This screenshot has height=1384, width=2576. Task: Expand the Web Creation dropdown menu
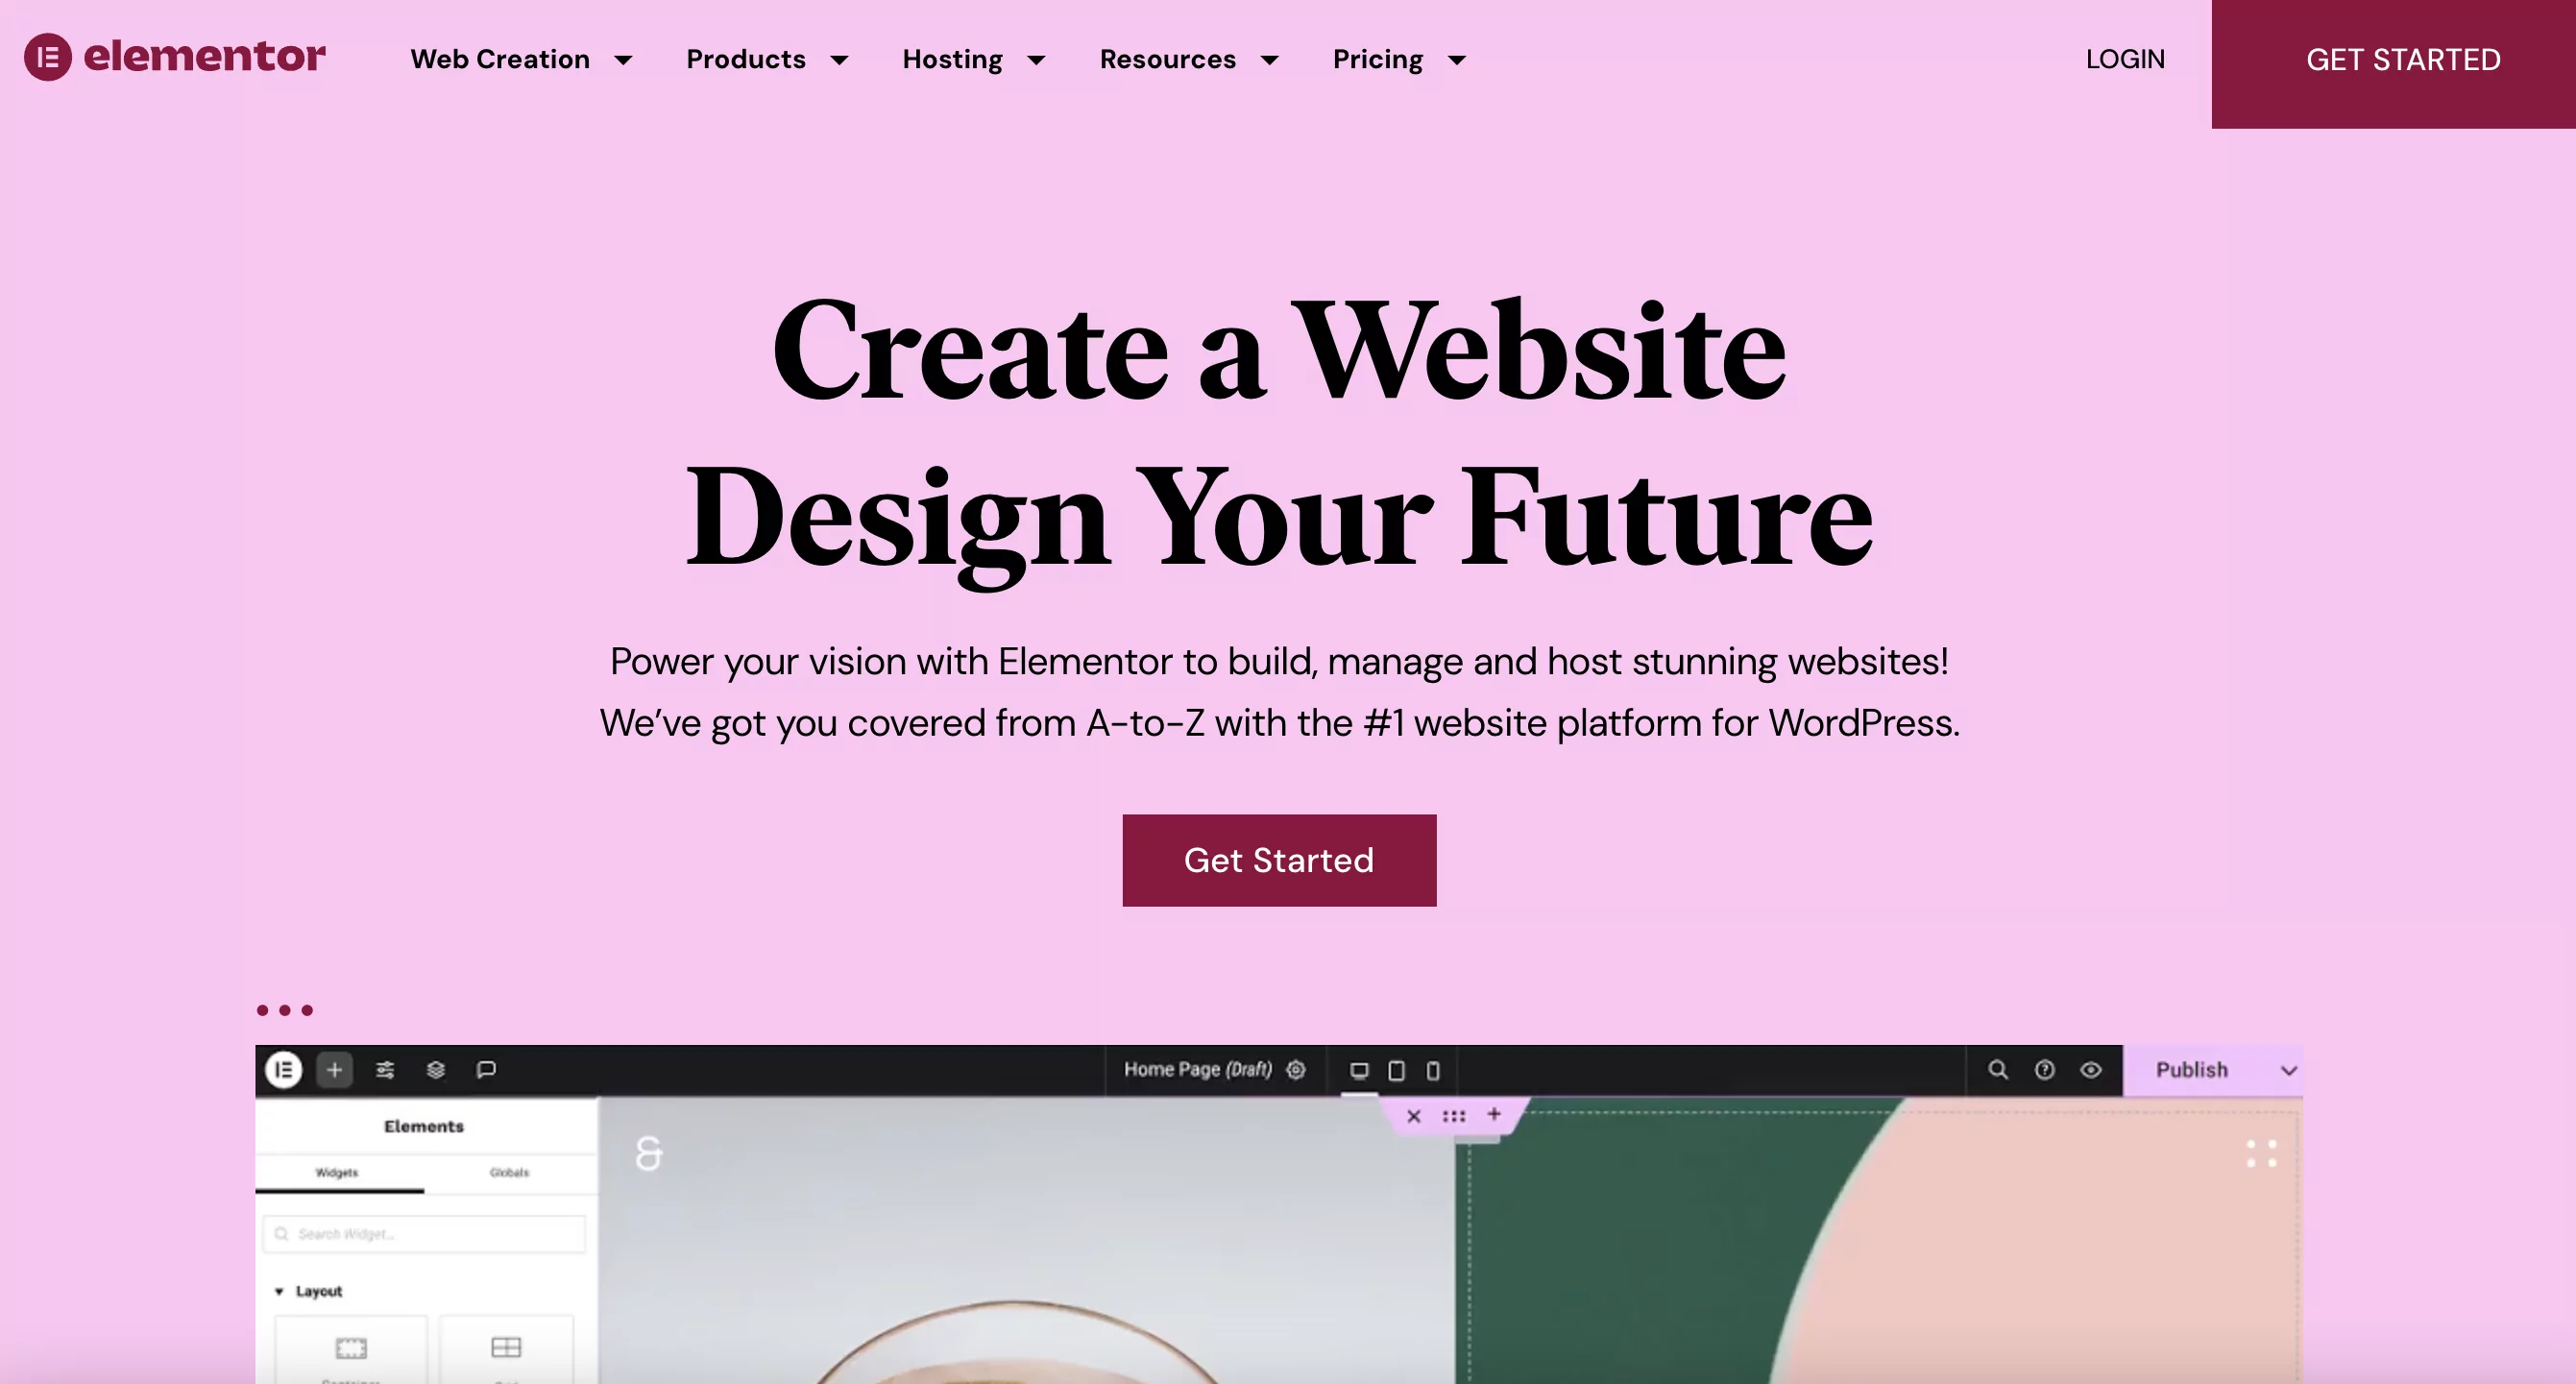(x=501, y=60)
